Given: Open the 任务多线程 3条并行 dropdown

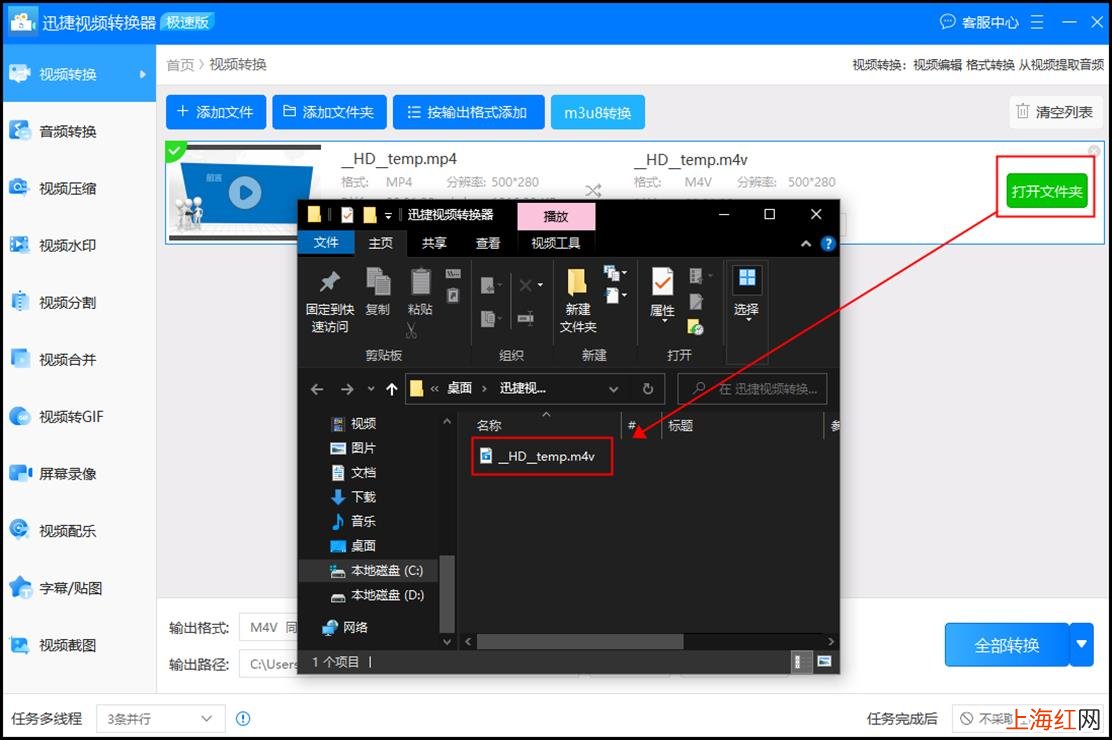Looking at the screenshot, I should (160, 719).
